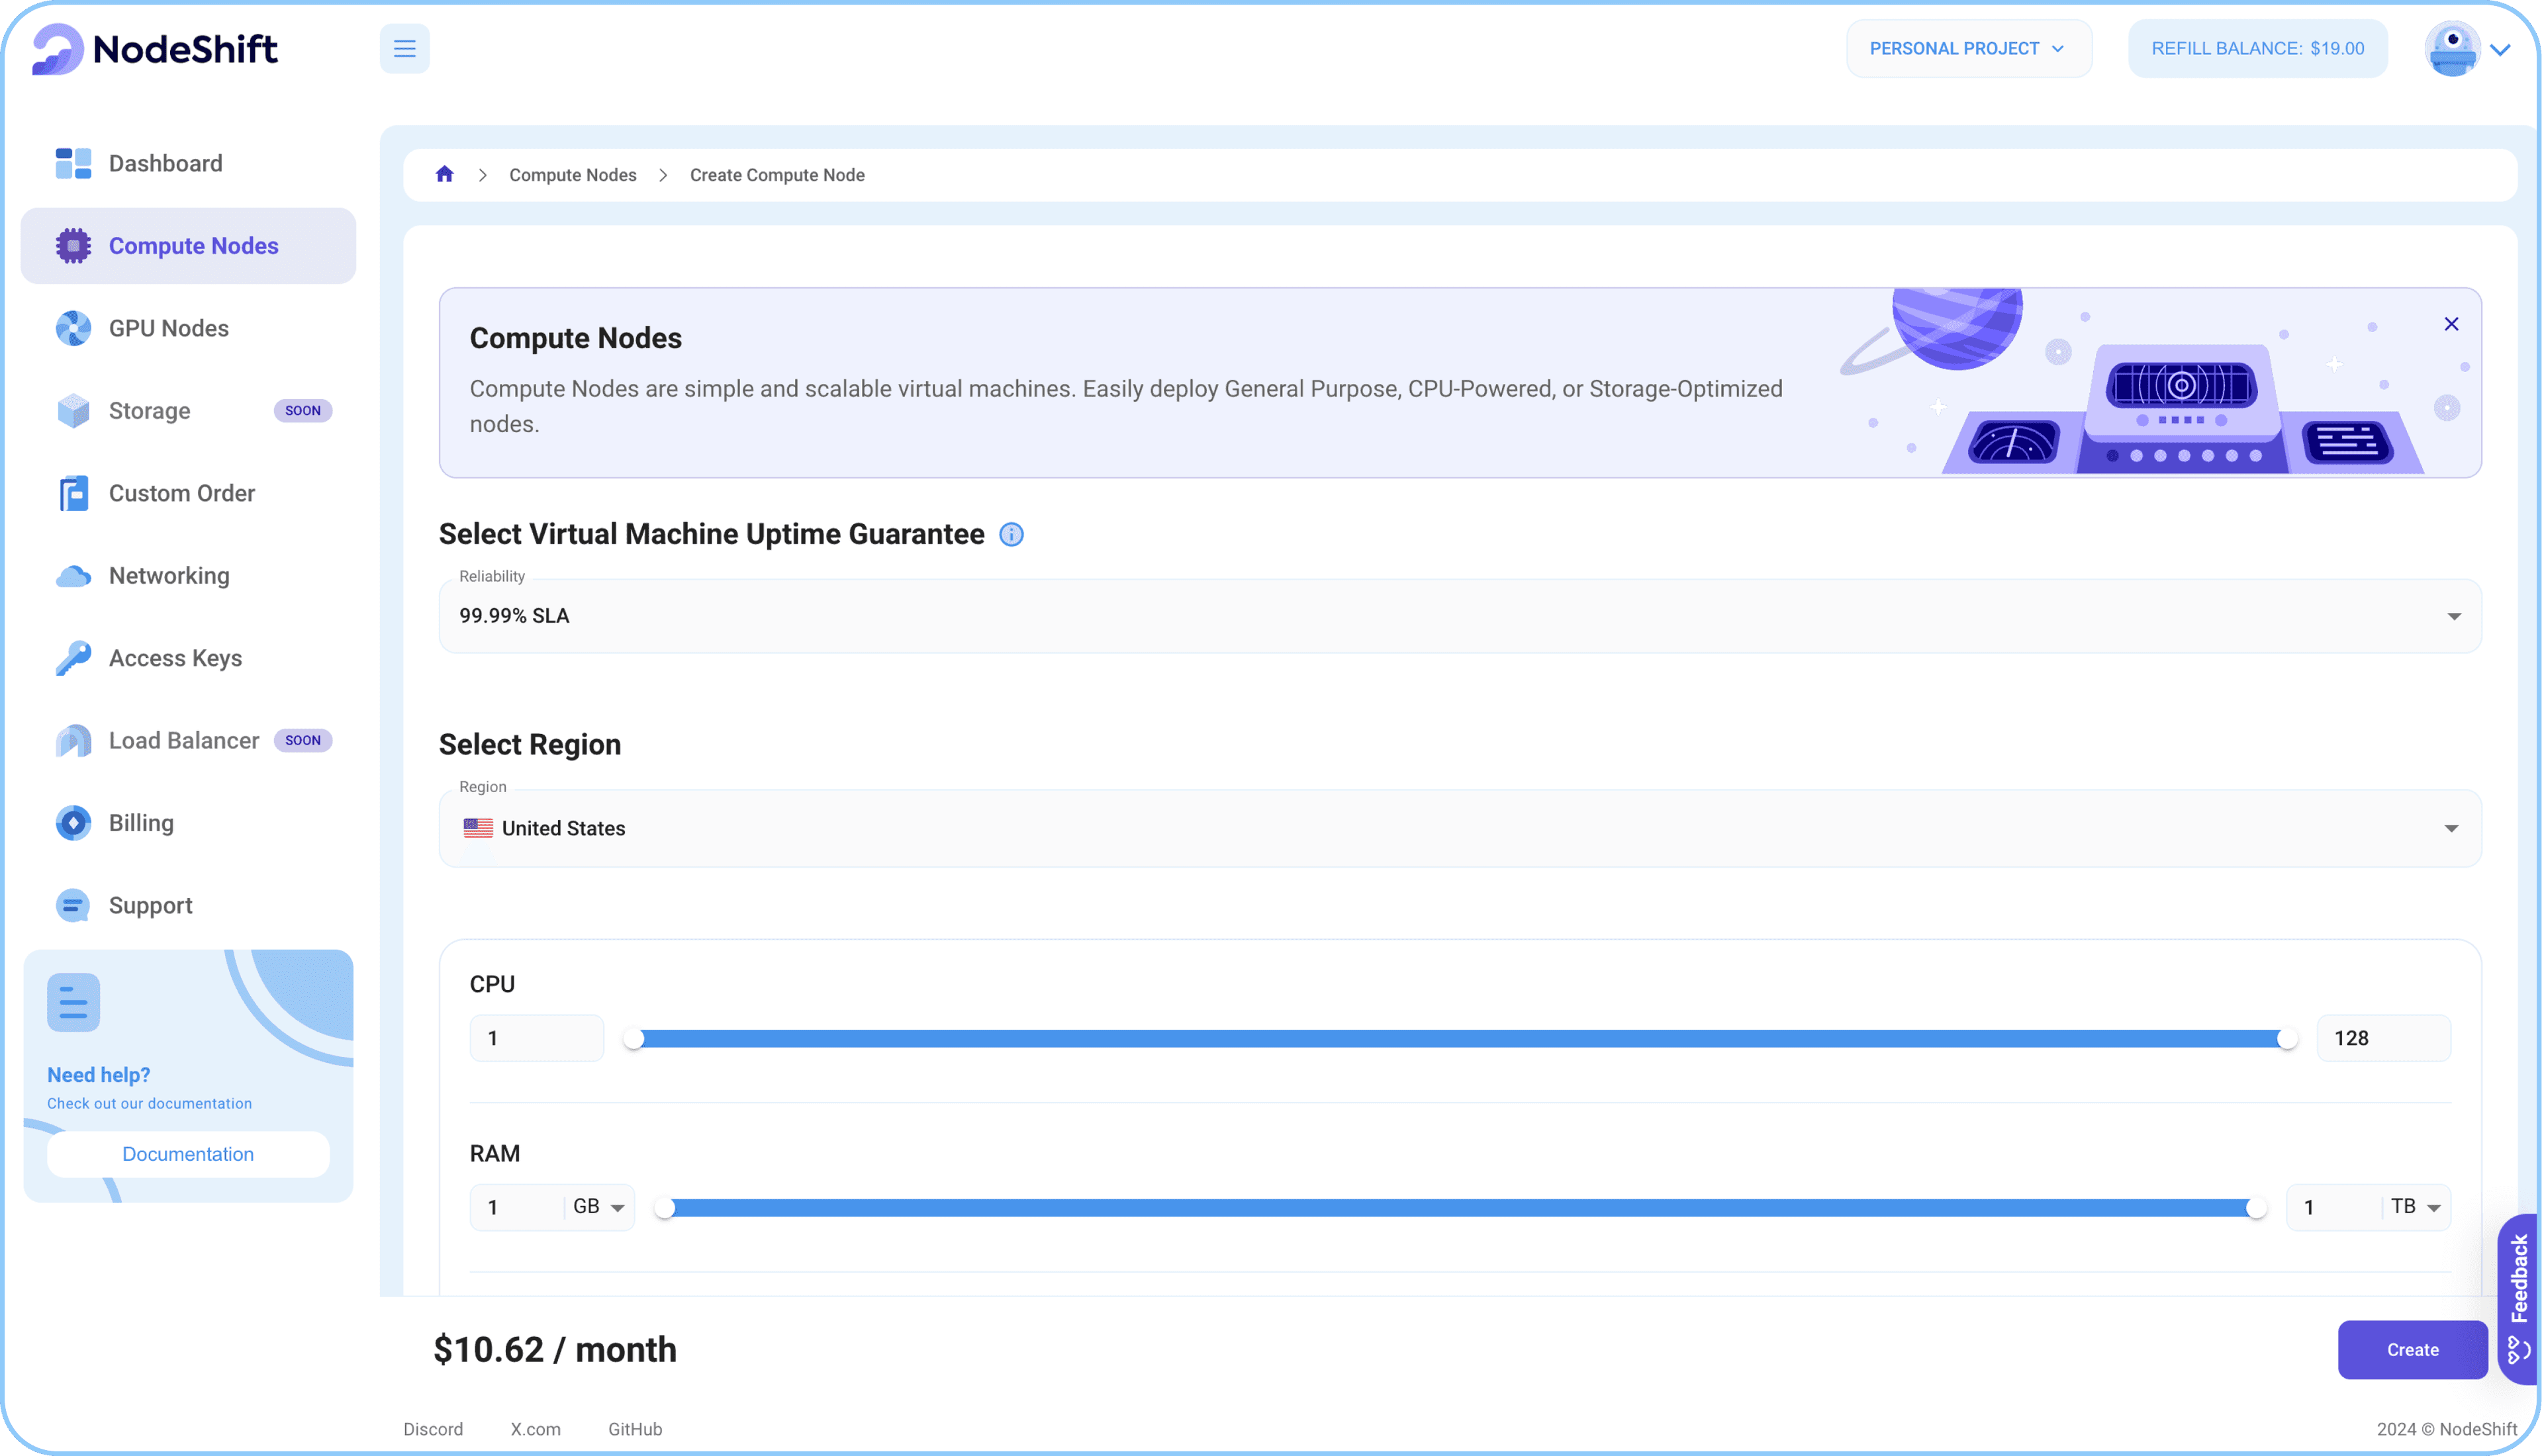This screenshot has width=2542, height=1456.
Task: Click the CPU minimum value field
Action: click(x=537, y=1038)
